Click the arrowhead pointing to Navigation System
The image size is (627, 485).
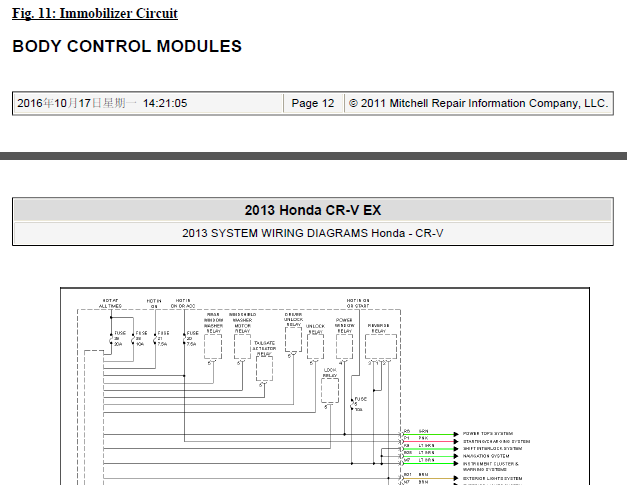(456, 456)
